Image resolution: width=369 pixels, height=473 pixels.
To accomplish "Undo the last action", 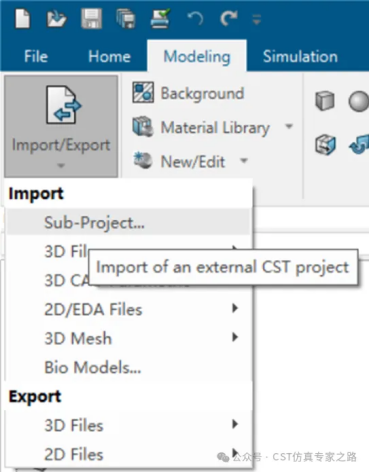I will tap(195, 18).
